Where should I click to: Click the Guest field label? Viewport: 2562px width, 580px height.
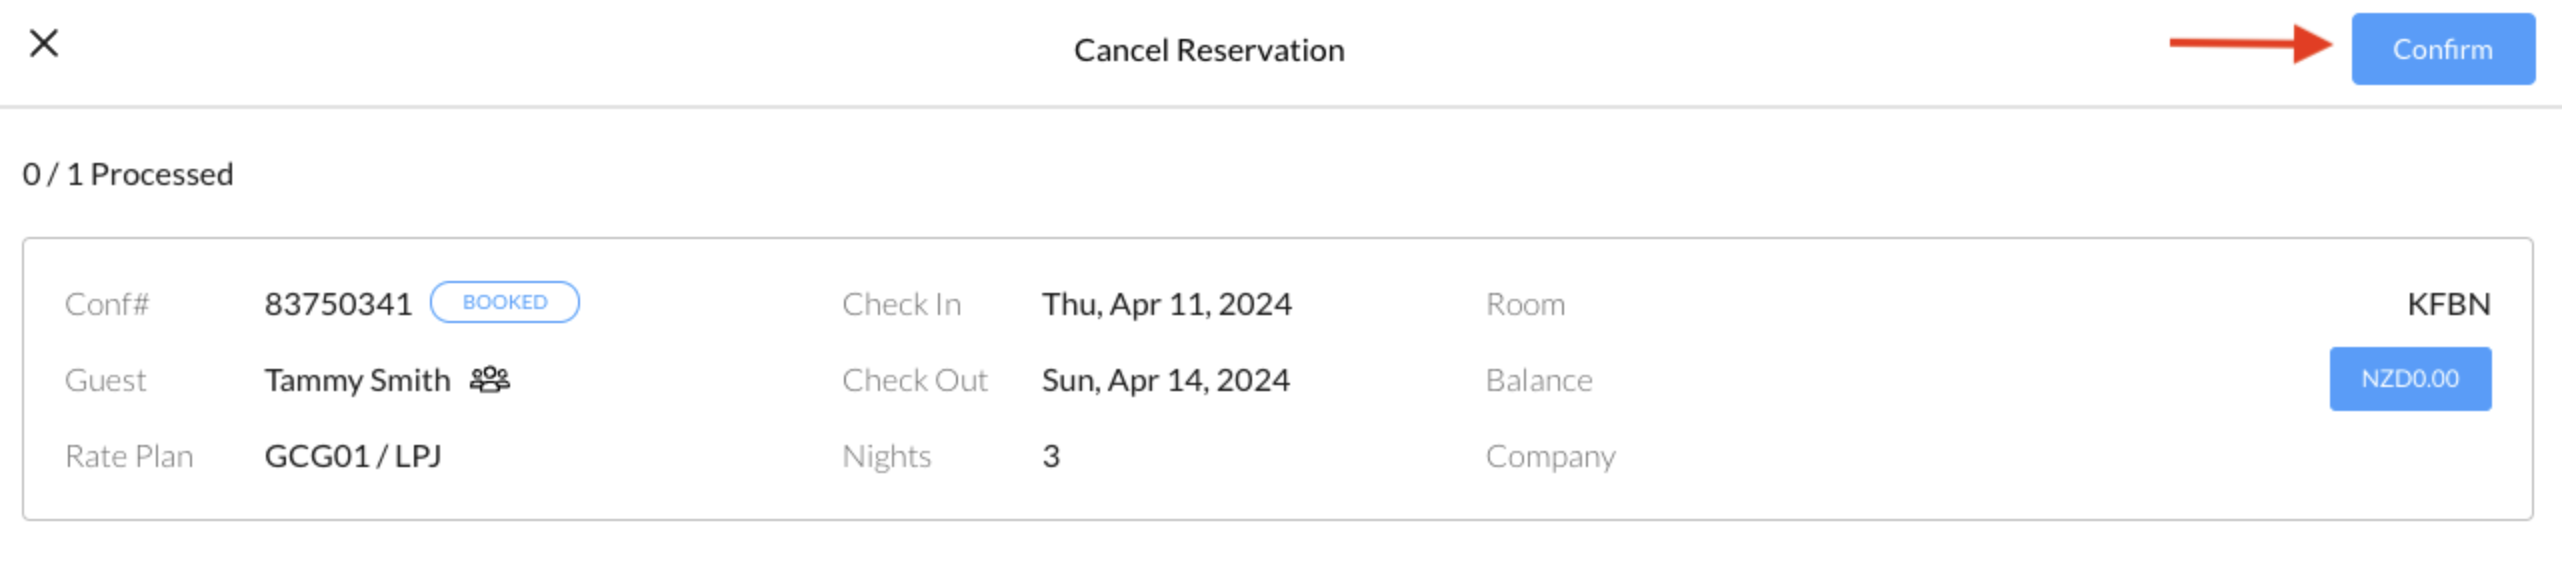107,379
